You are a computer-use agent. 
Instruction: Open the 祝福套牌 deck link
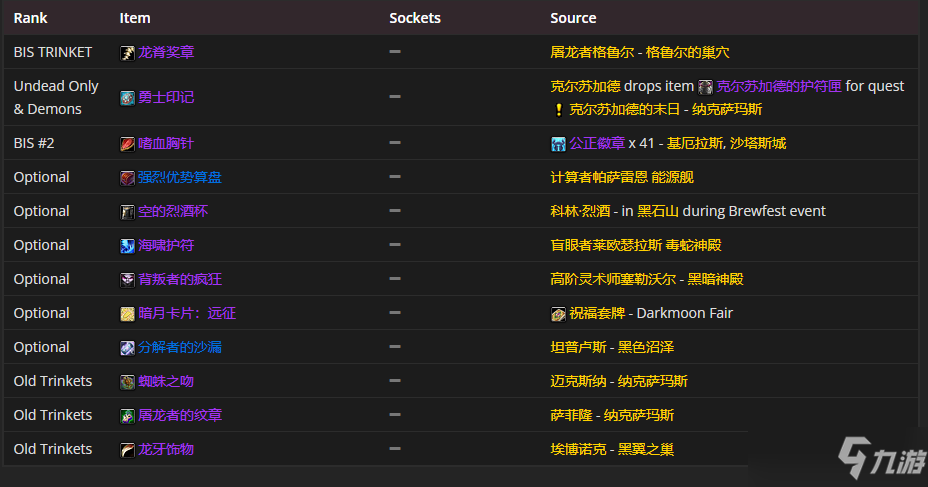point(597,313)
